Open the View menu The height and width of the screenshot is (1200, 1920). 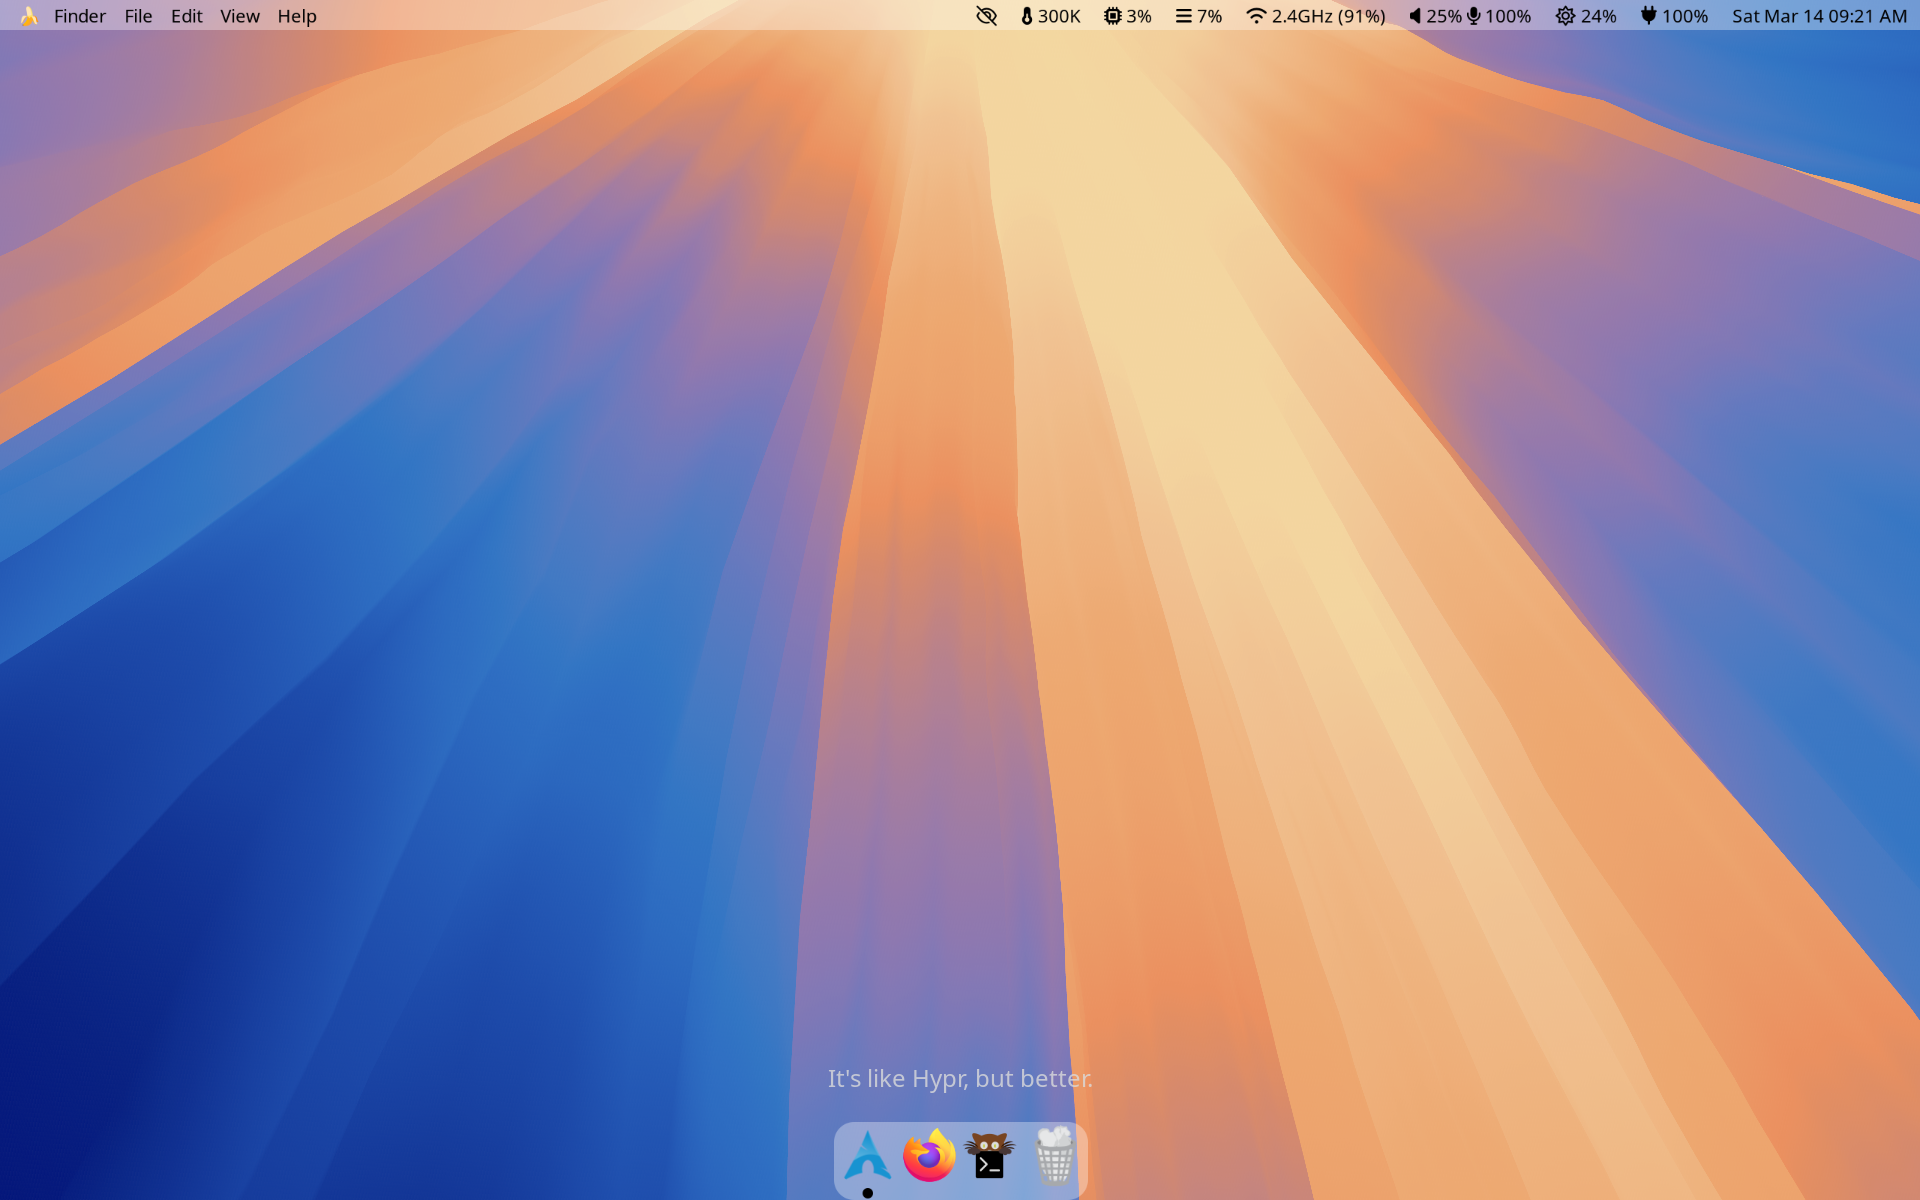point(240,16)
